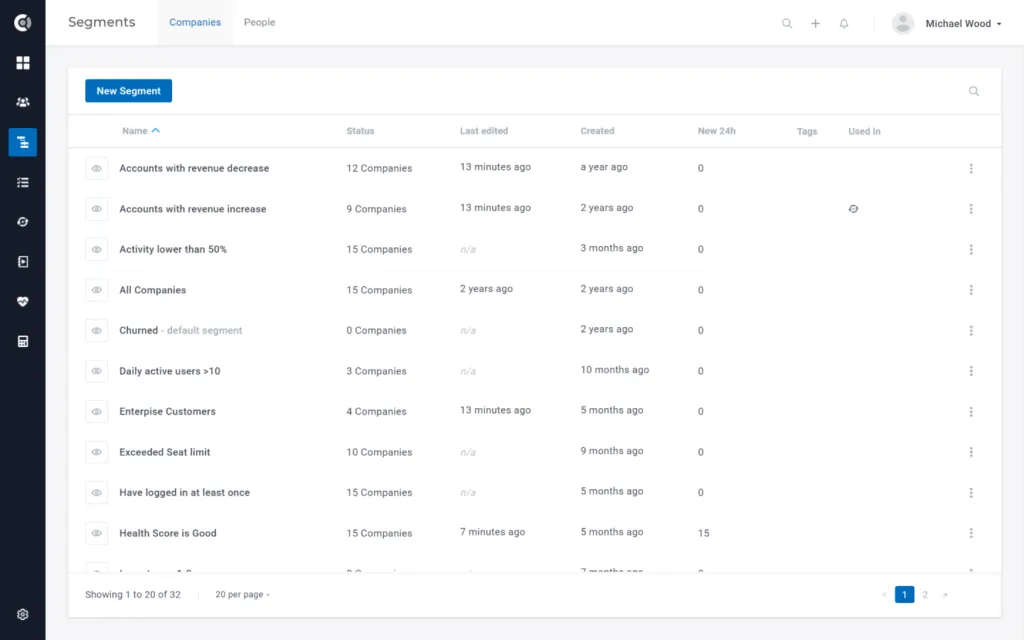Open the playbooks play icon in sidebar
1024x640 pixels.
point(23,262)
